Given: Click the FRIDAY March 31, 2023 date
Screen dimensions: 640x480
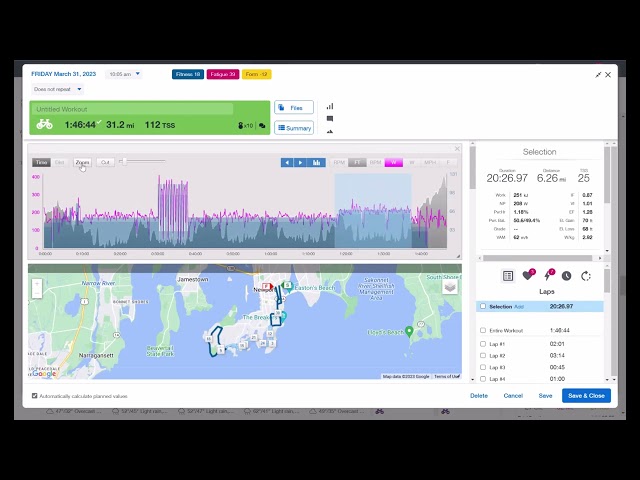Looking at the screenshot, I should tap(64, 74).
